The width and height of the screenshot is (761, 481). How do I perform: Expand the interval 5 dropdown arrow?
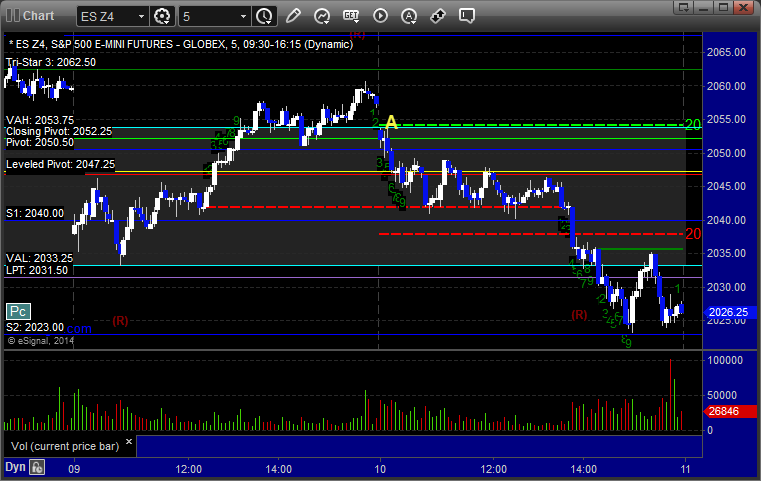click(x=244, y=17)
